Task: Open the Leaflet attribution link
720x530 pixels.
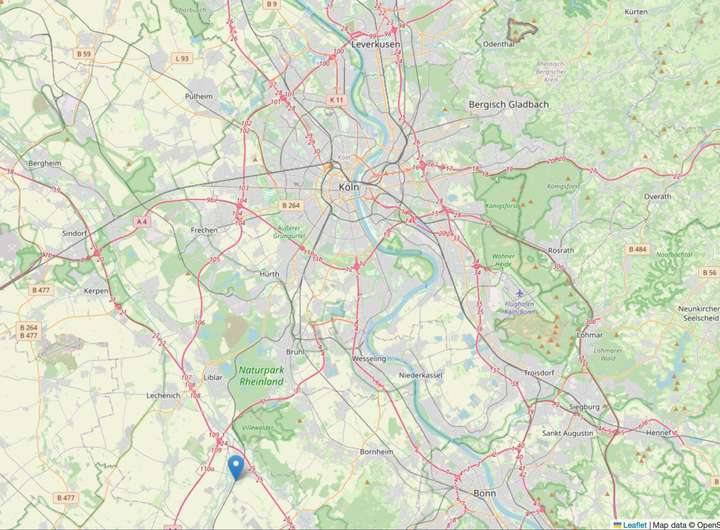Action: coord(630,525)
